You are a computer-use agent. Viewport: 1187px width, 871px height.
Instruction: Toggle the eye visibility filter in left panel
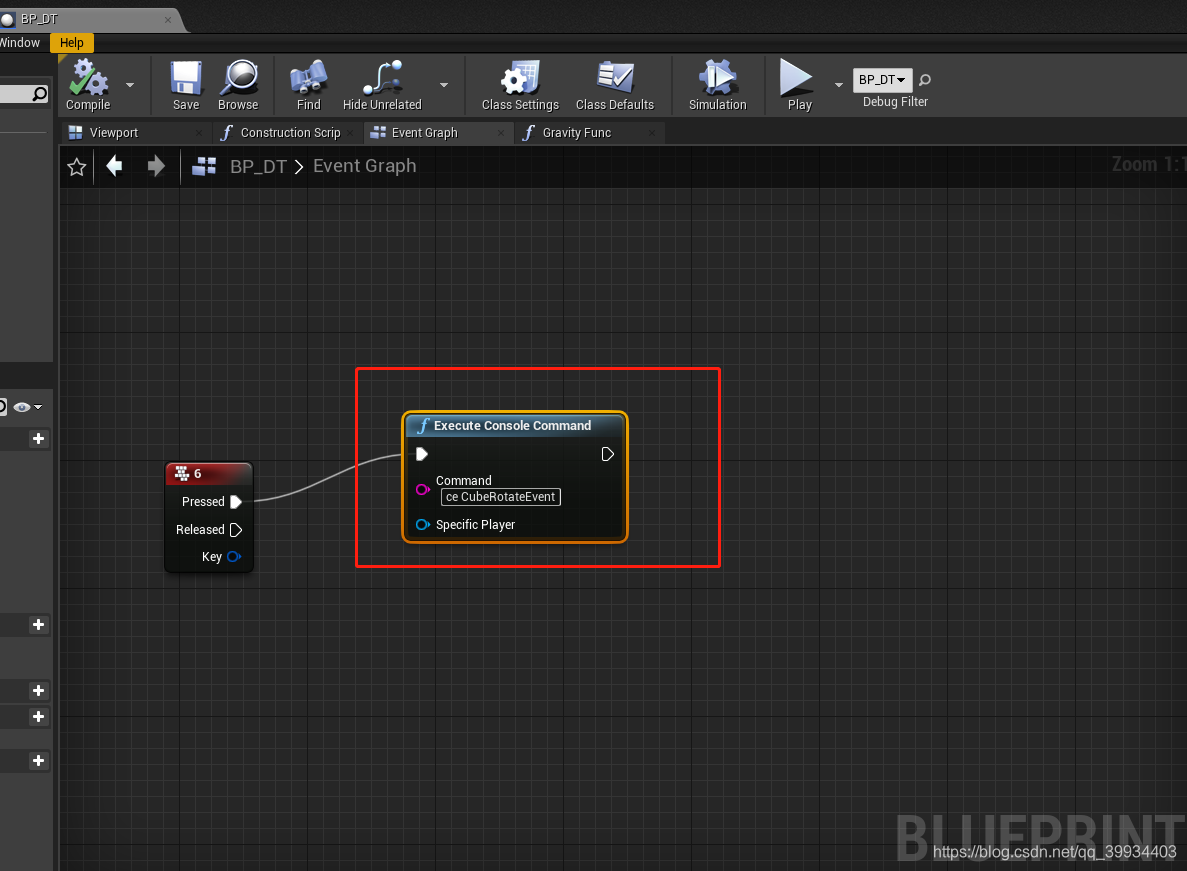tap(24, 407)
